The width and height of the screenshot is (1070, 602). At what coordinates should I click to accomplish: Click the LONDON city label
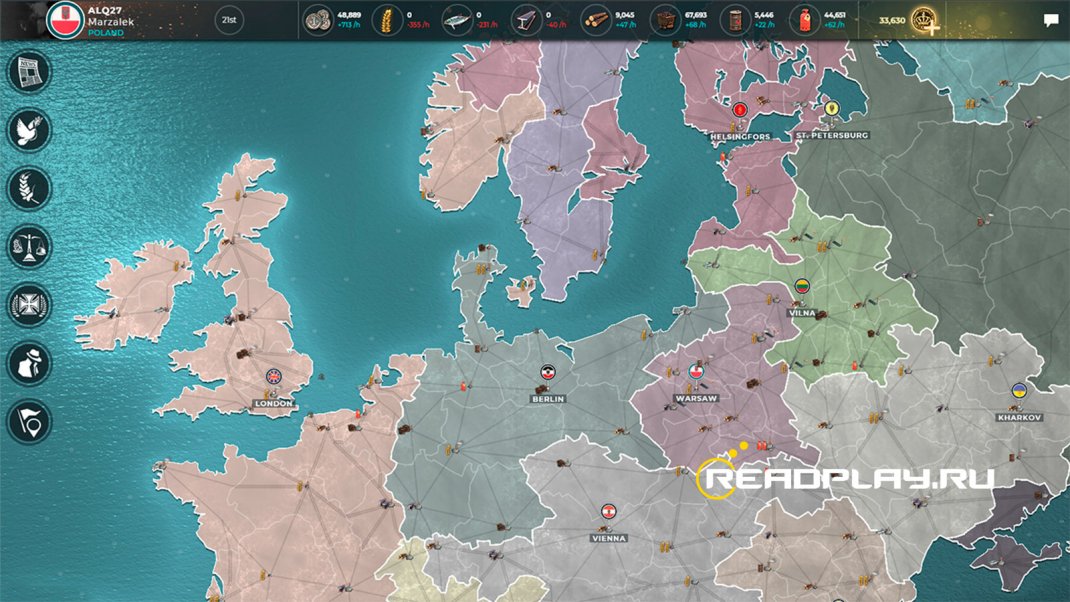coord(274,403)
